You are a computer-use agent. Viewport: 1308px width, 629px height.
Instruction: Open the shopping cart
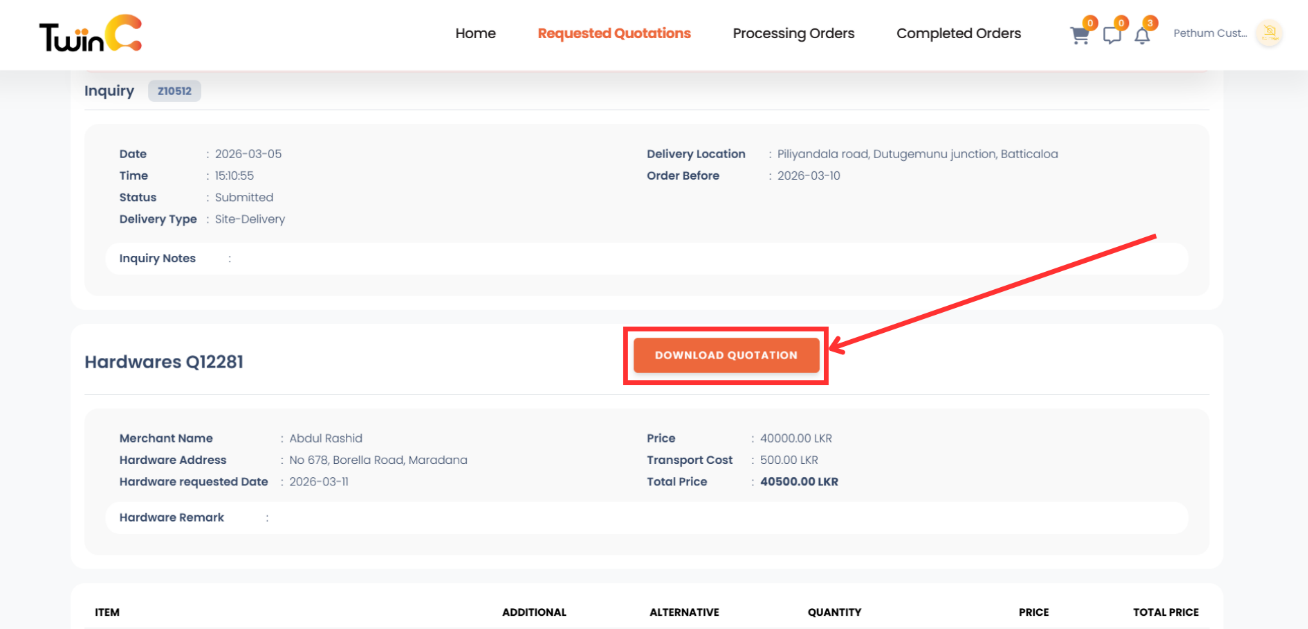coord(1080,34)
